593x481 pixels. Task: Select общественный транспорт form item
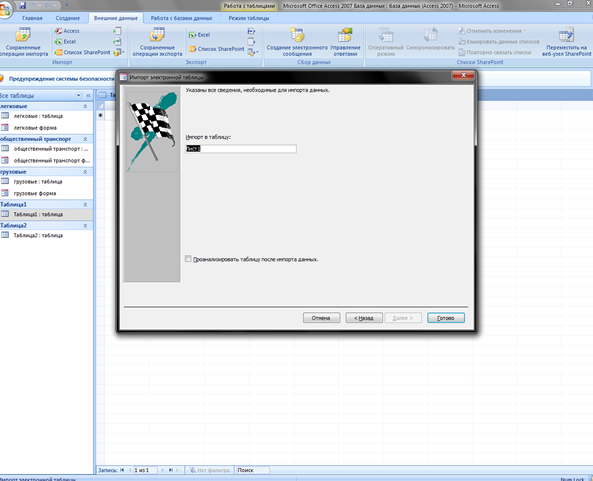(x=46, y=161)
